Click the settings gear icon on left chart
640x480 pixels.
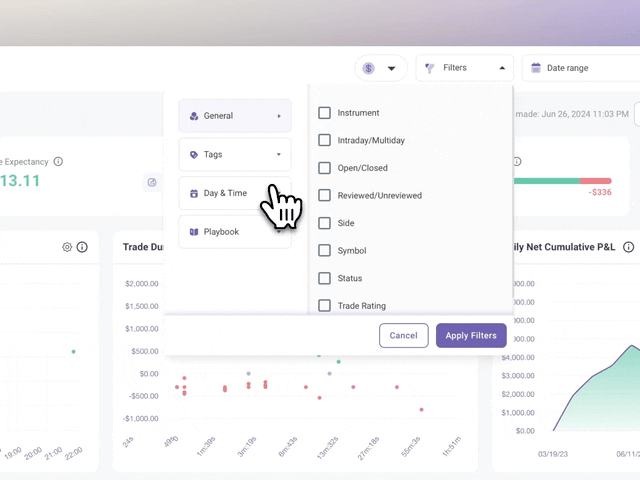click(x=67, y=247)
